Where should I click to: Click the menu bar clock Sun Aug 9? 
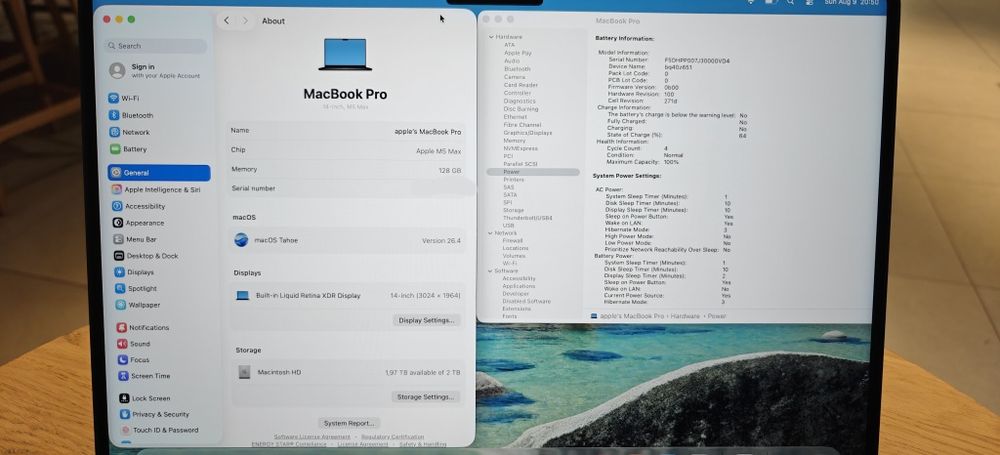(x=851, y=3)
